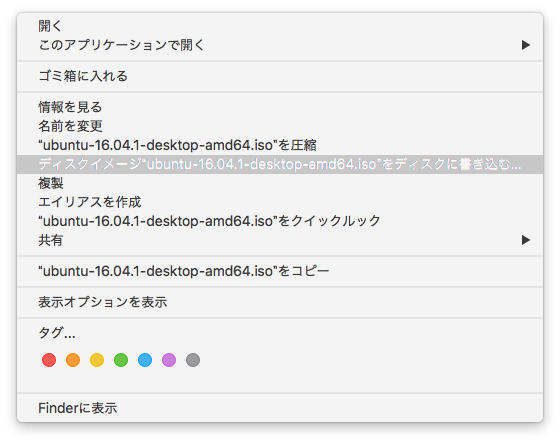Apply the yellow tag color
The width and height of the screenshot is (560, 443).
97,360
